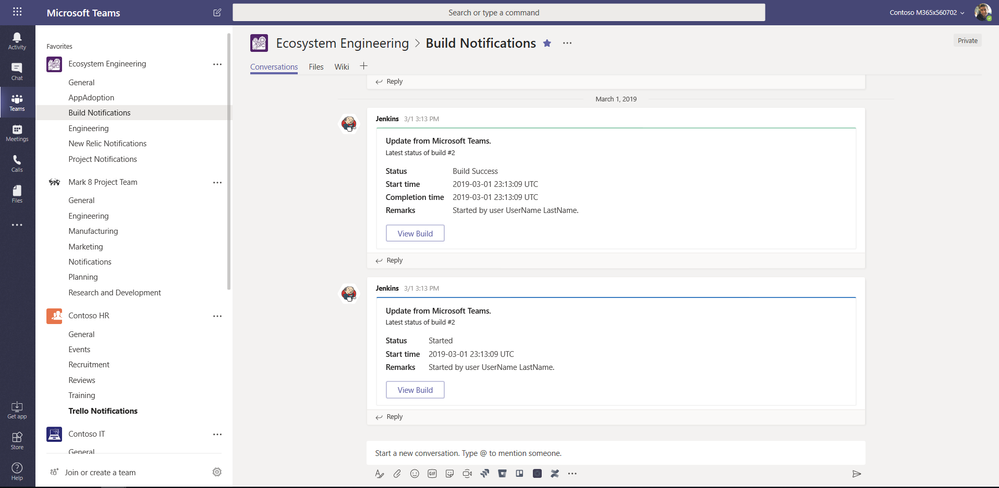This screenshot has height=488, width=999.
Task: Open the Activity bell in the left rail
Action: pyautogui.click(x=17, y=40)
